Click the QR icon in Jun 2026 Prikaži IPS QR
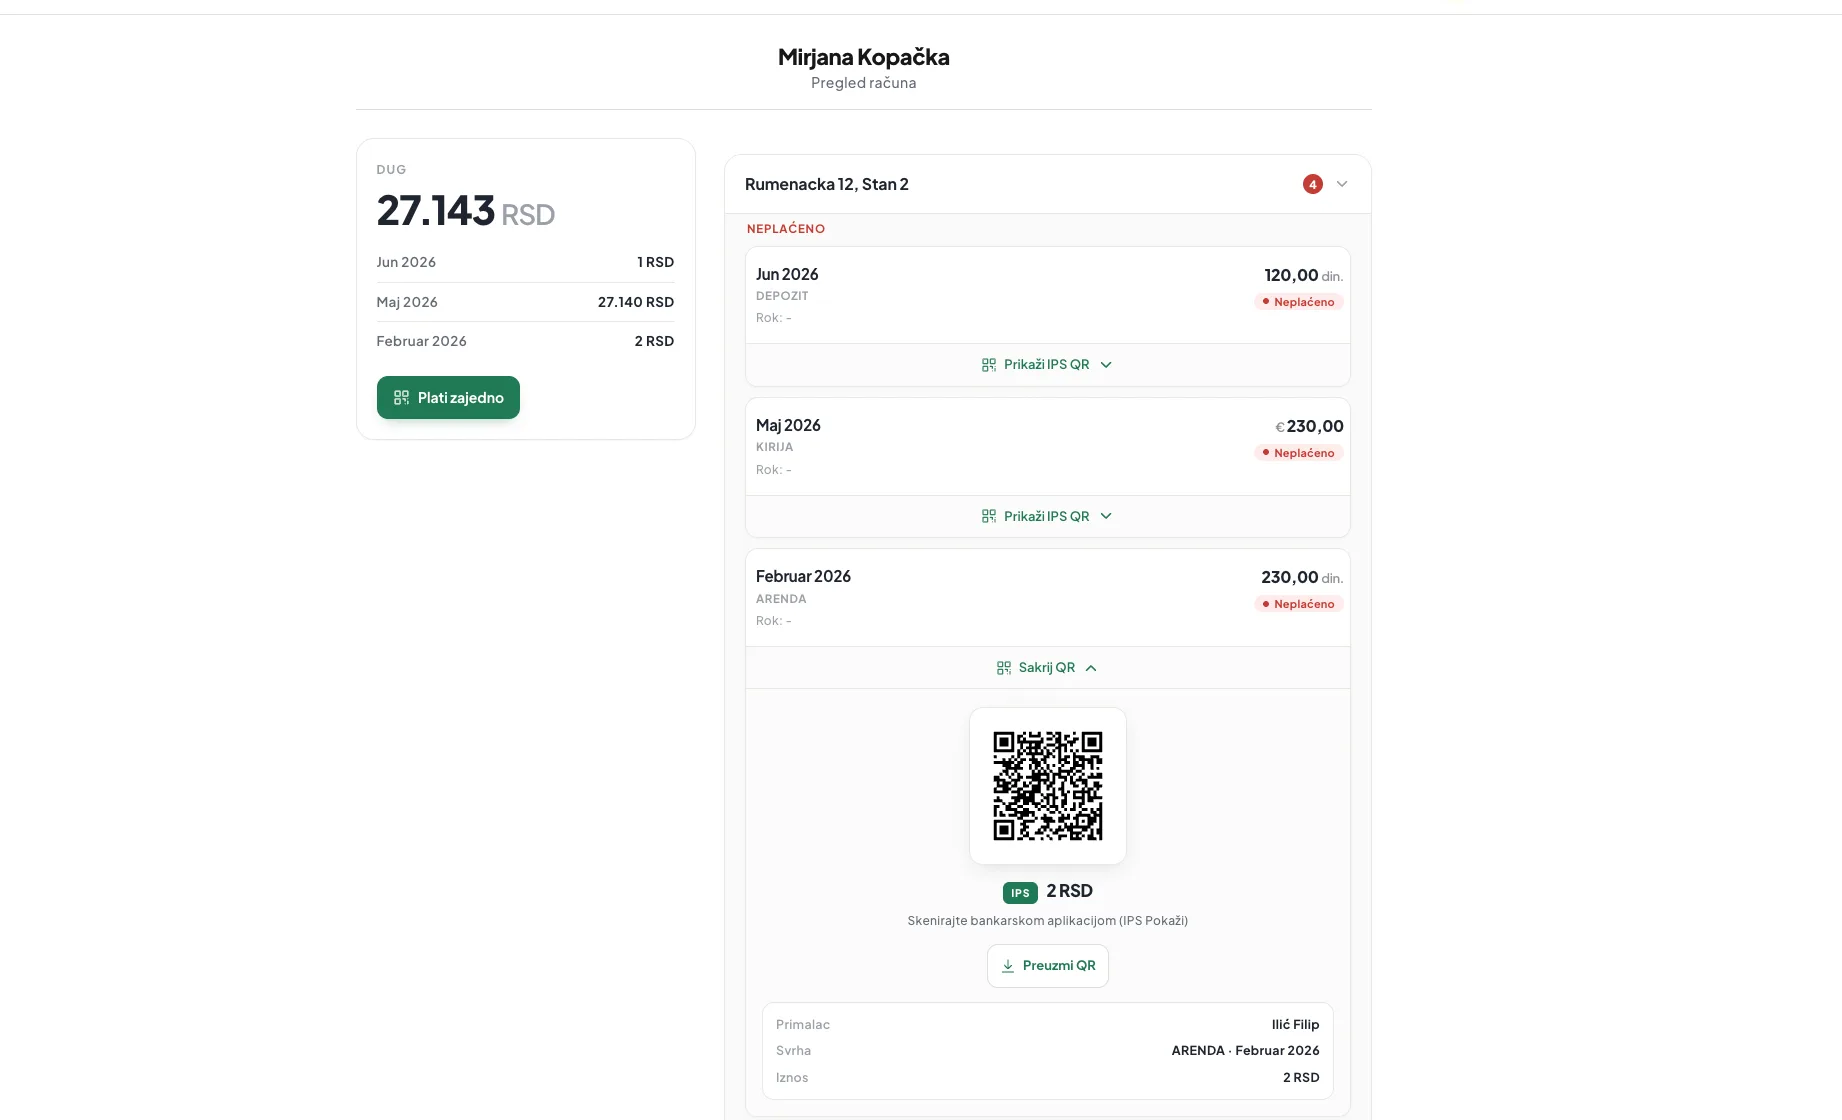The width and height of the screenshot is (1842, 1120). [x=989, y=365]
